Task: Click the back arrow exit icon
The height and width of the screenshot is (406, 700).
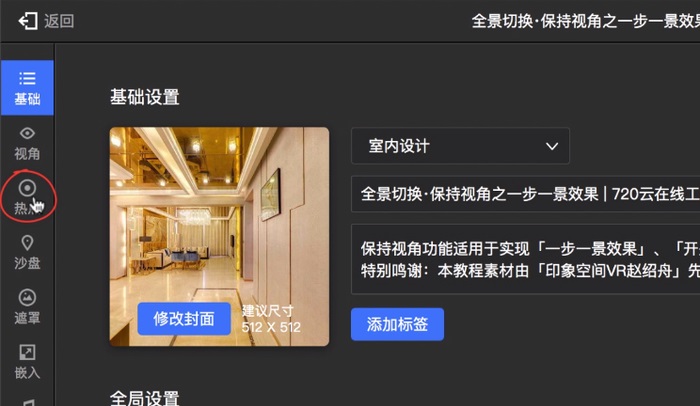Action: [x=28, y=21]
